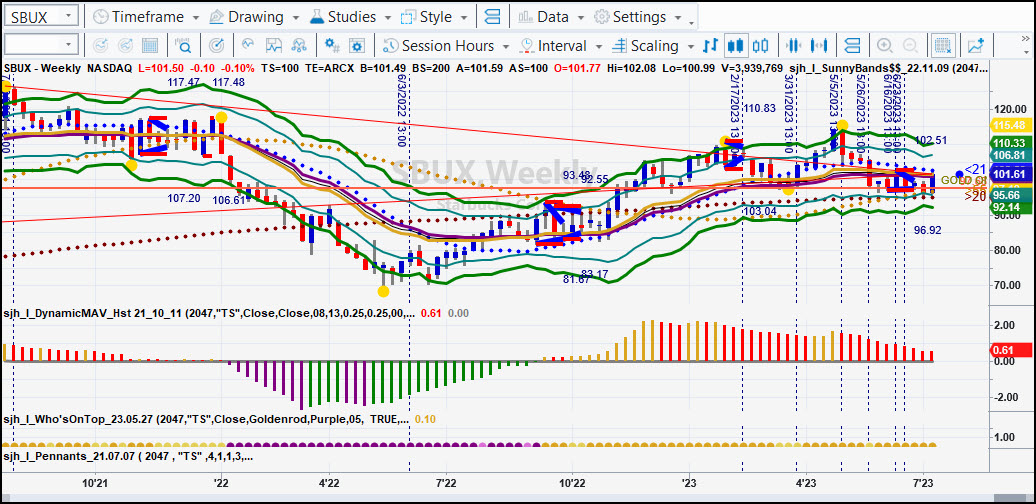This screenshot has height=504, width=1036.
Task: Click the chart search magnifier icon
Action: pos(183,46)
